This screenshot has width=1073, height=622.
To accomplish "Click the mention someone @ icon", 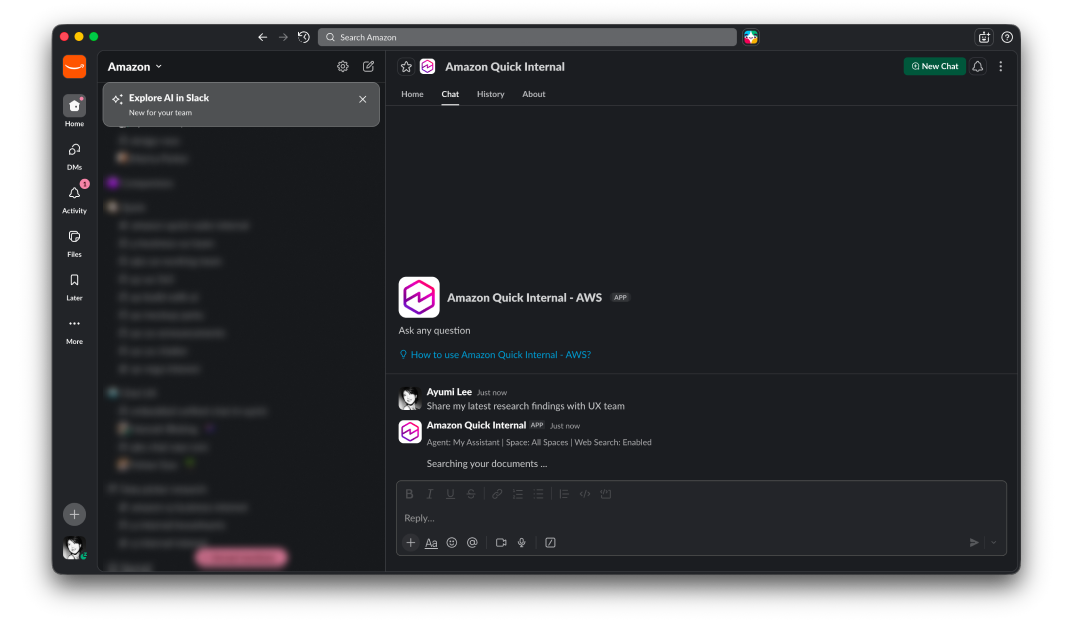I will (472, 543).
